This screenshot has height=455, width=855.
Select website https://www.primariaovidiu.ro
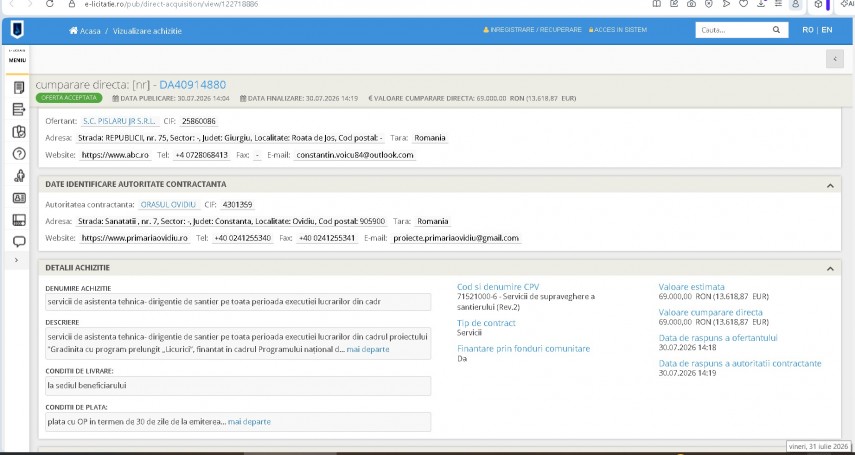pyautogui.click(x=135, y=238)
